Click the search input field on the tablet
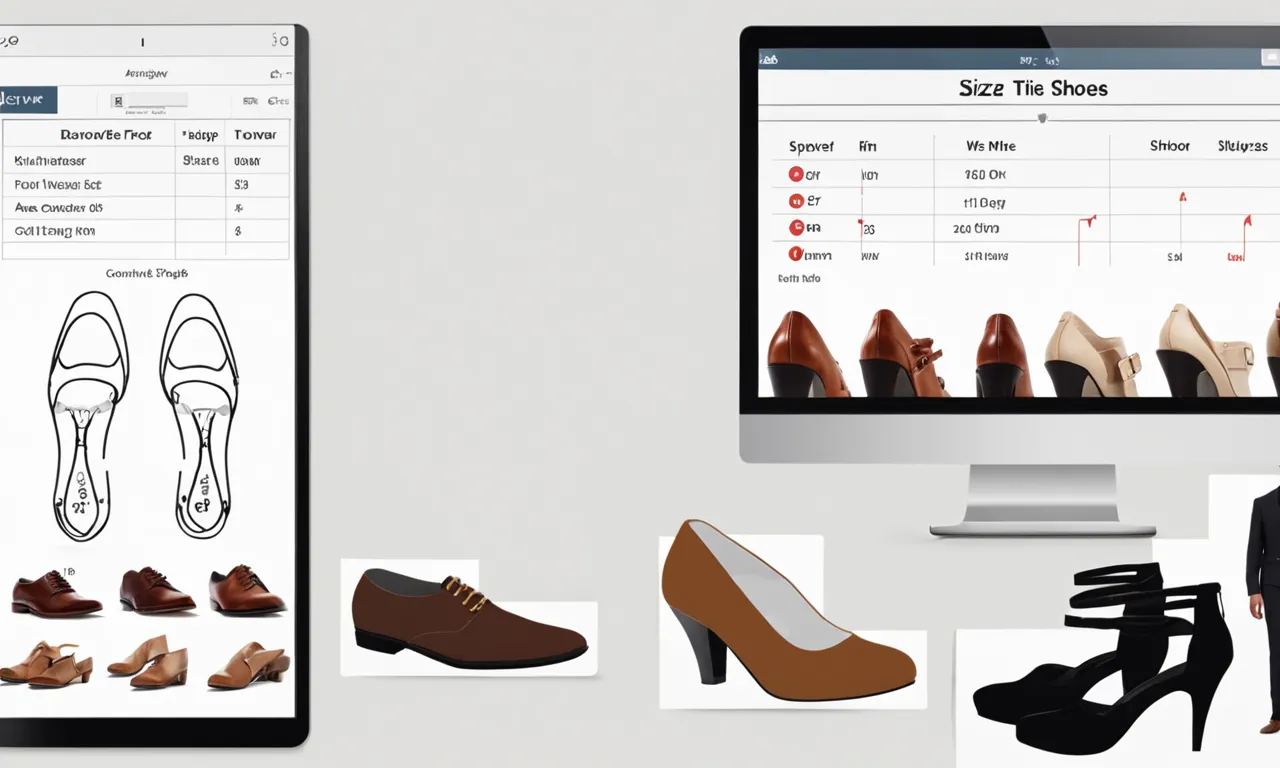The width and height of the screenshot is (1280, 768). click(155, 100)
